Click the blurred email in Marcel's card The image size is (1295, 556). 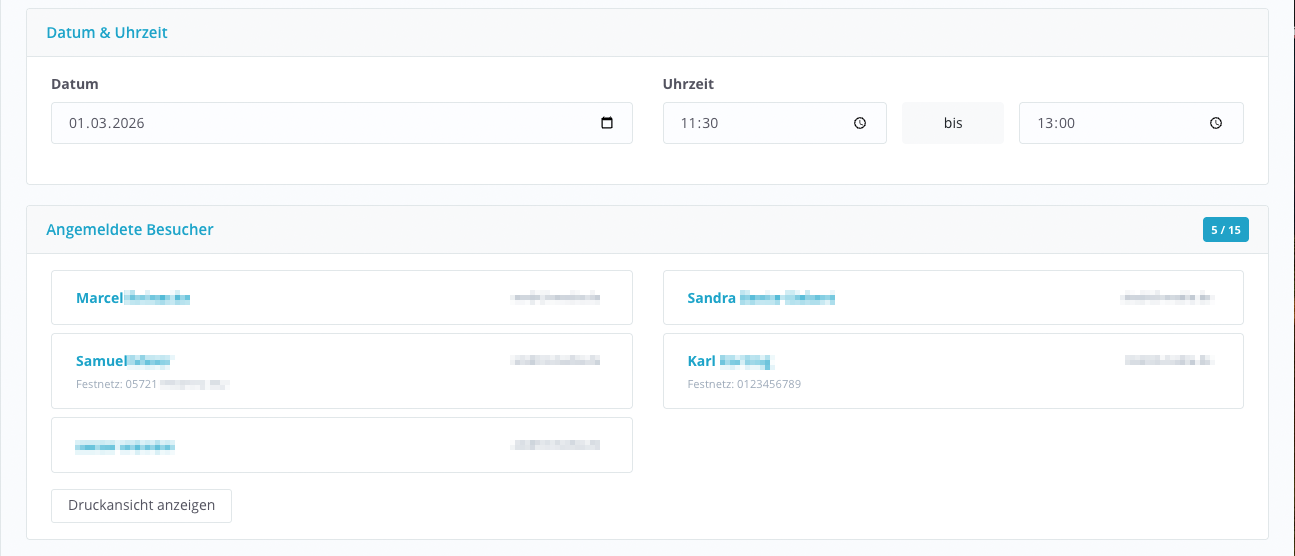pos(555,297)
